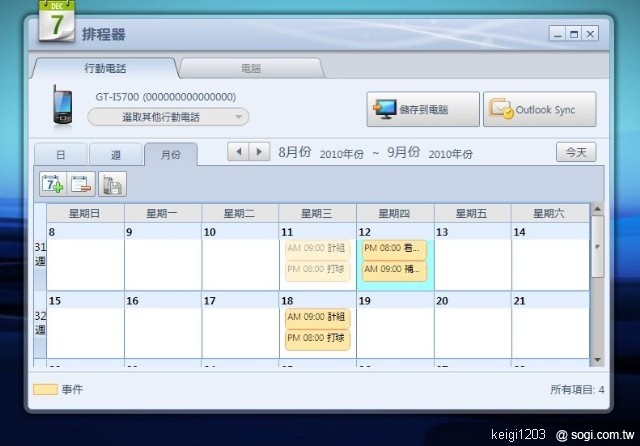Image resolution: width=640 pixels, height=446 pixels.
Task: Jump to today with 今天 button
Action: [x=576, y=152]
